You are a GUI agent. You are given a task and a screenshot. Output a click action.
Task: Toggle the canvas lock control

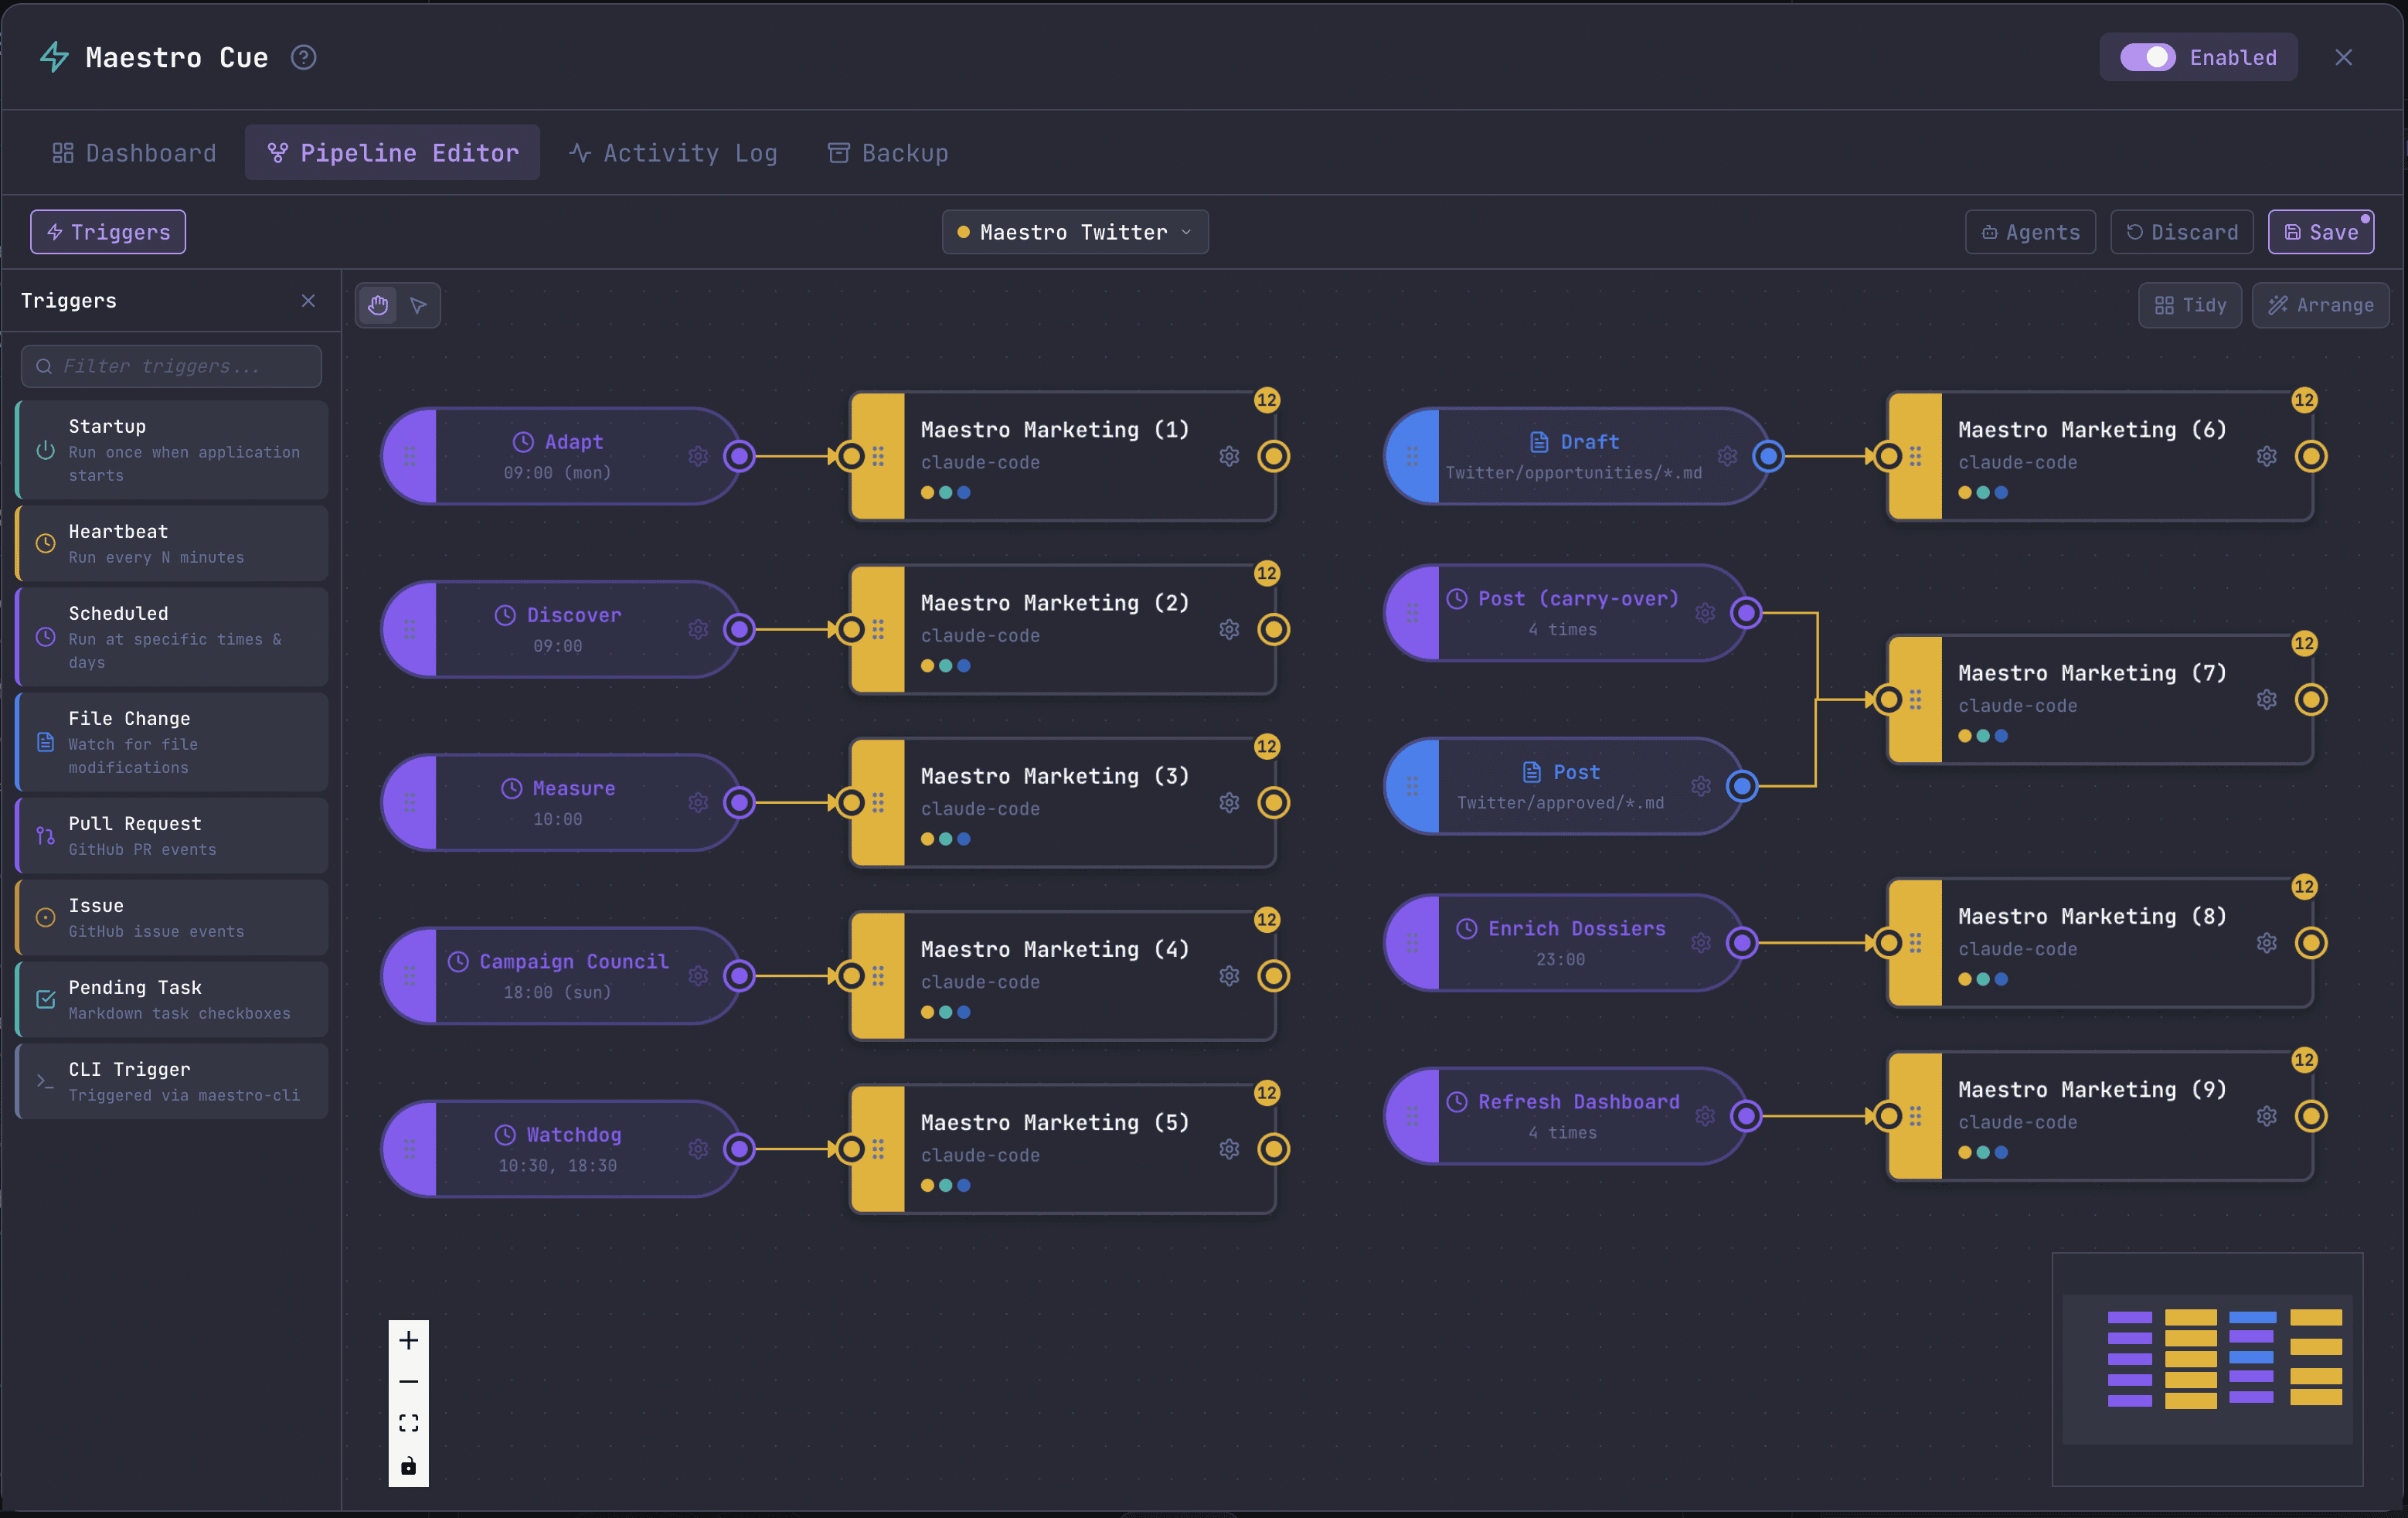pyautogui.click(x=408, y=1466)
